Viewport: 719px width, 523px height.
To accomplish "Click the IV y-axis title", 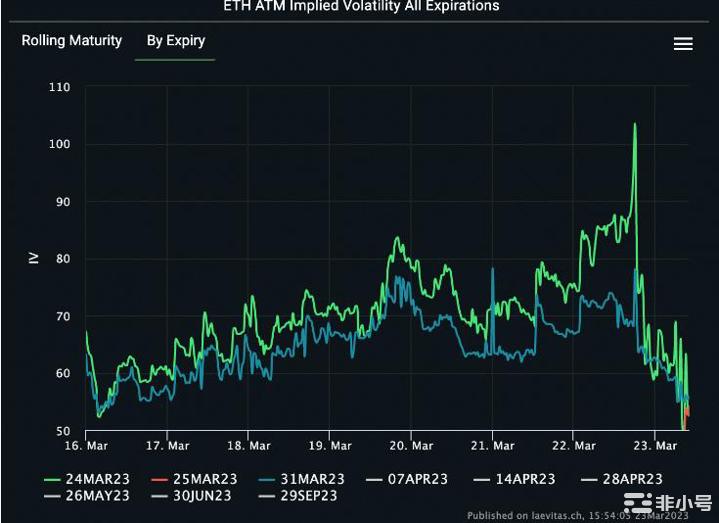I will [33, 258].
